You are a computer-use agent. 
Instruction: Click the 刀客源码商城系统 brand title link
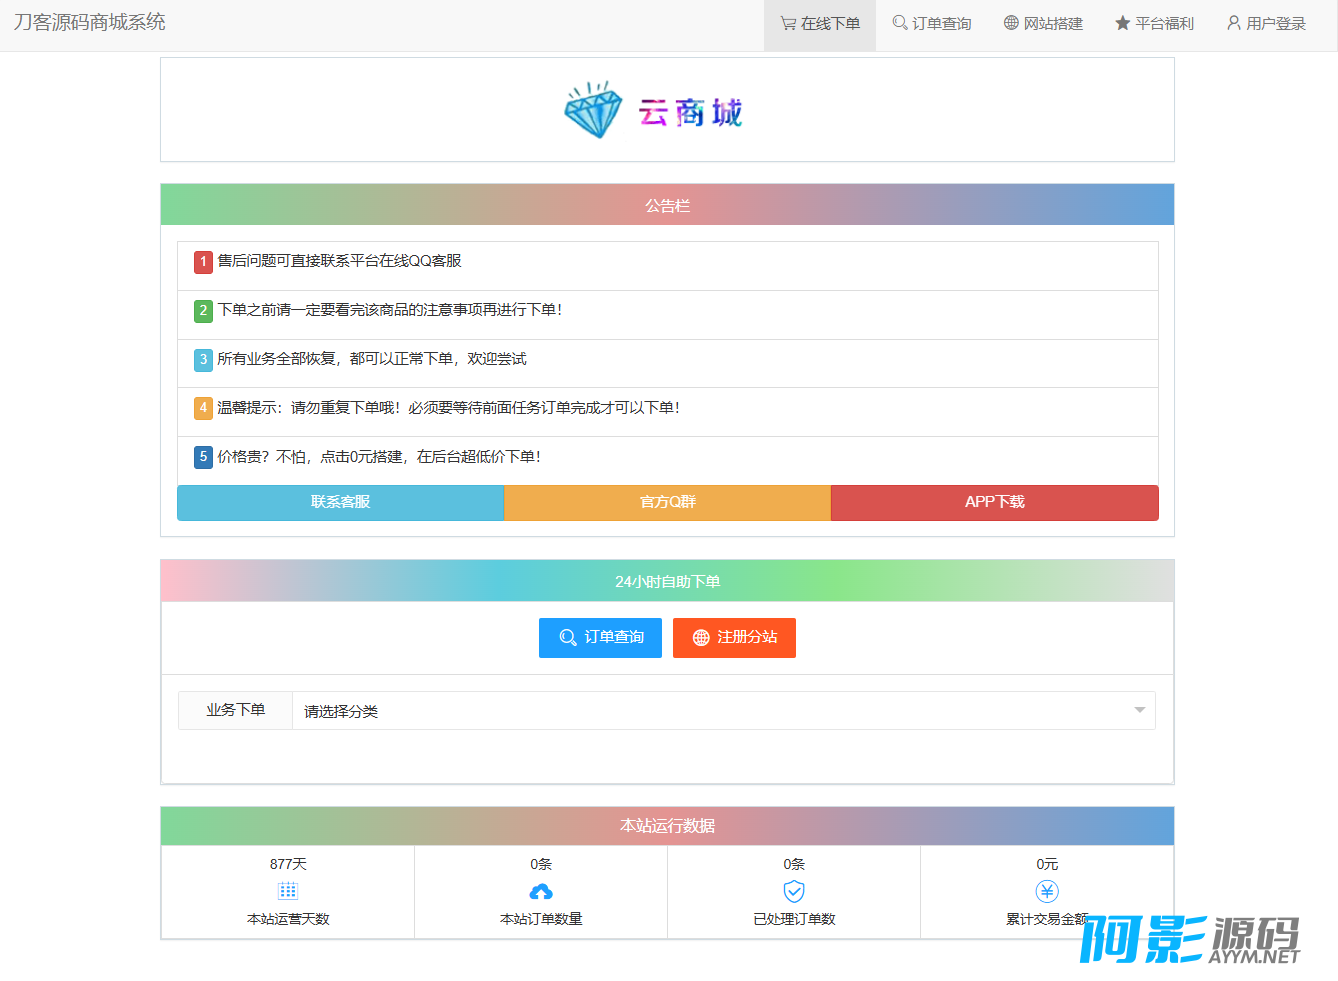pos(90,22)
